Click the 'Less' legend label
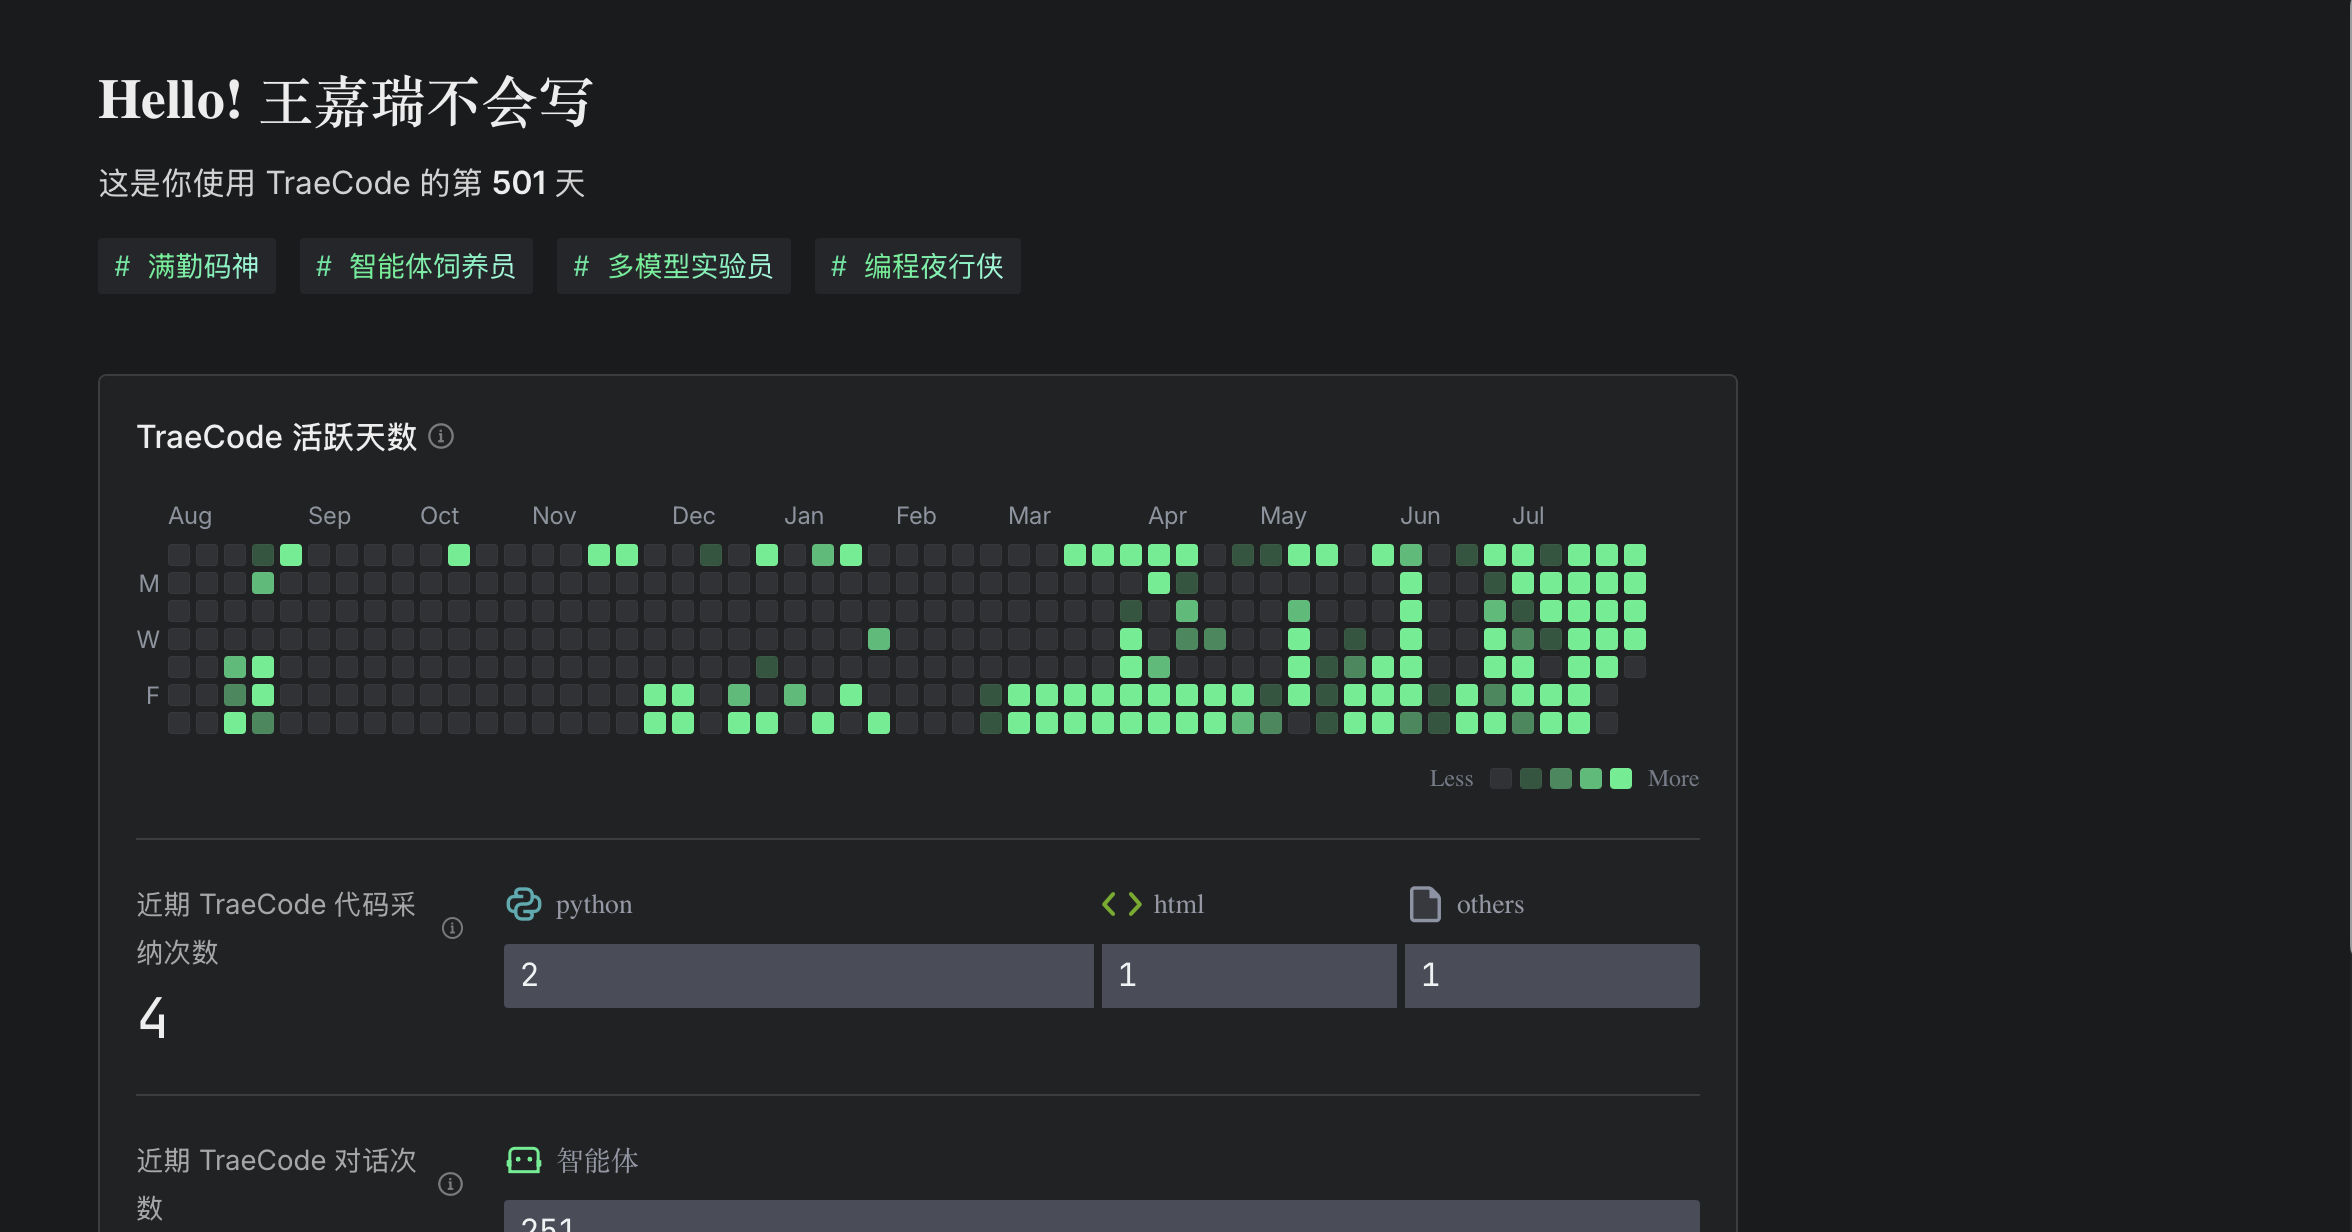The width and height of the screenshot is (2352, 1232). (1451, 779)
